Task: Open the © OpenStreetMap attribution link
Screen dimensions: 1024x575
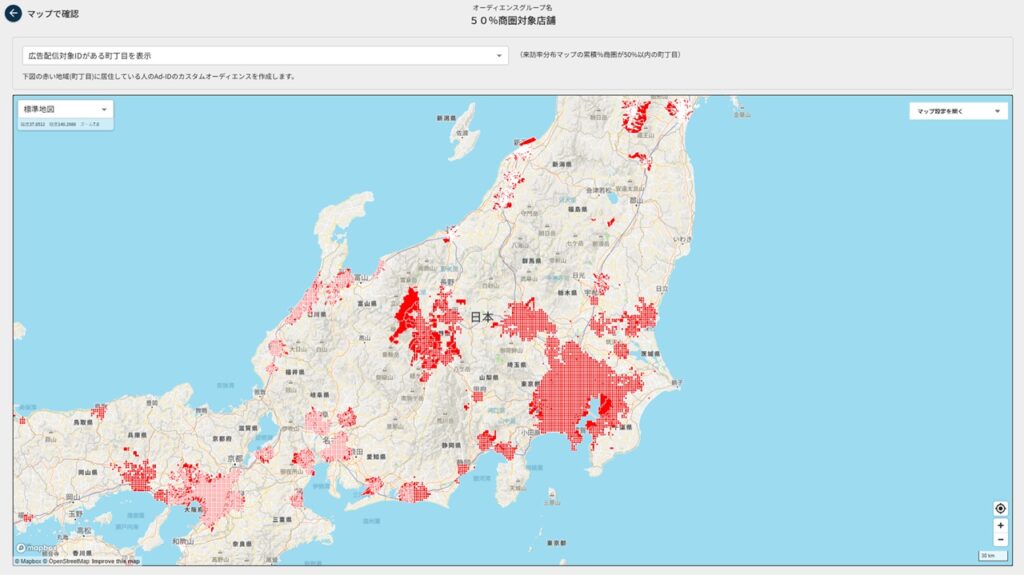Action: [x=65, y=561]
